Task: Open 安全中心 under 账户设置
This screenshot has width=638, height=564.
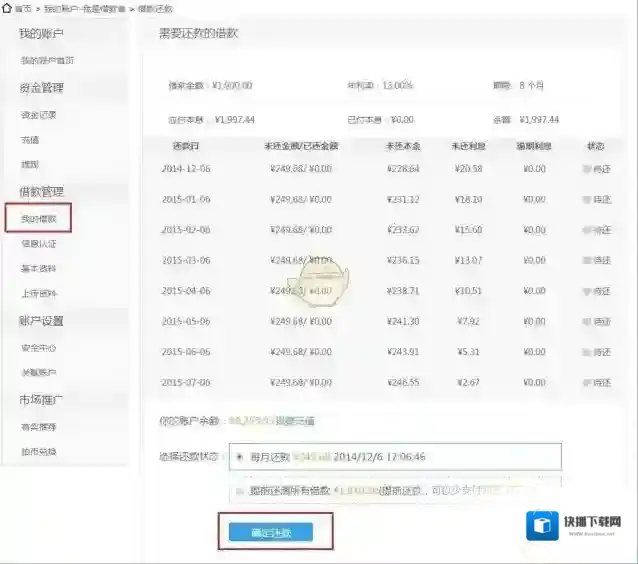Action: [38, 348]
